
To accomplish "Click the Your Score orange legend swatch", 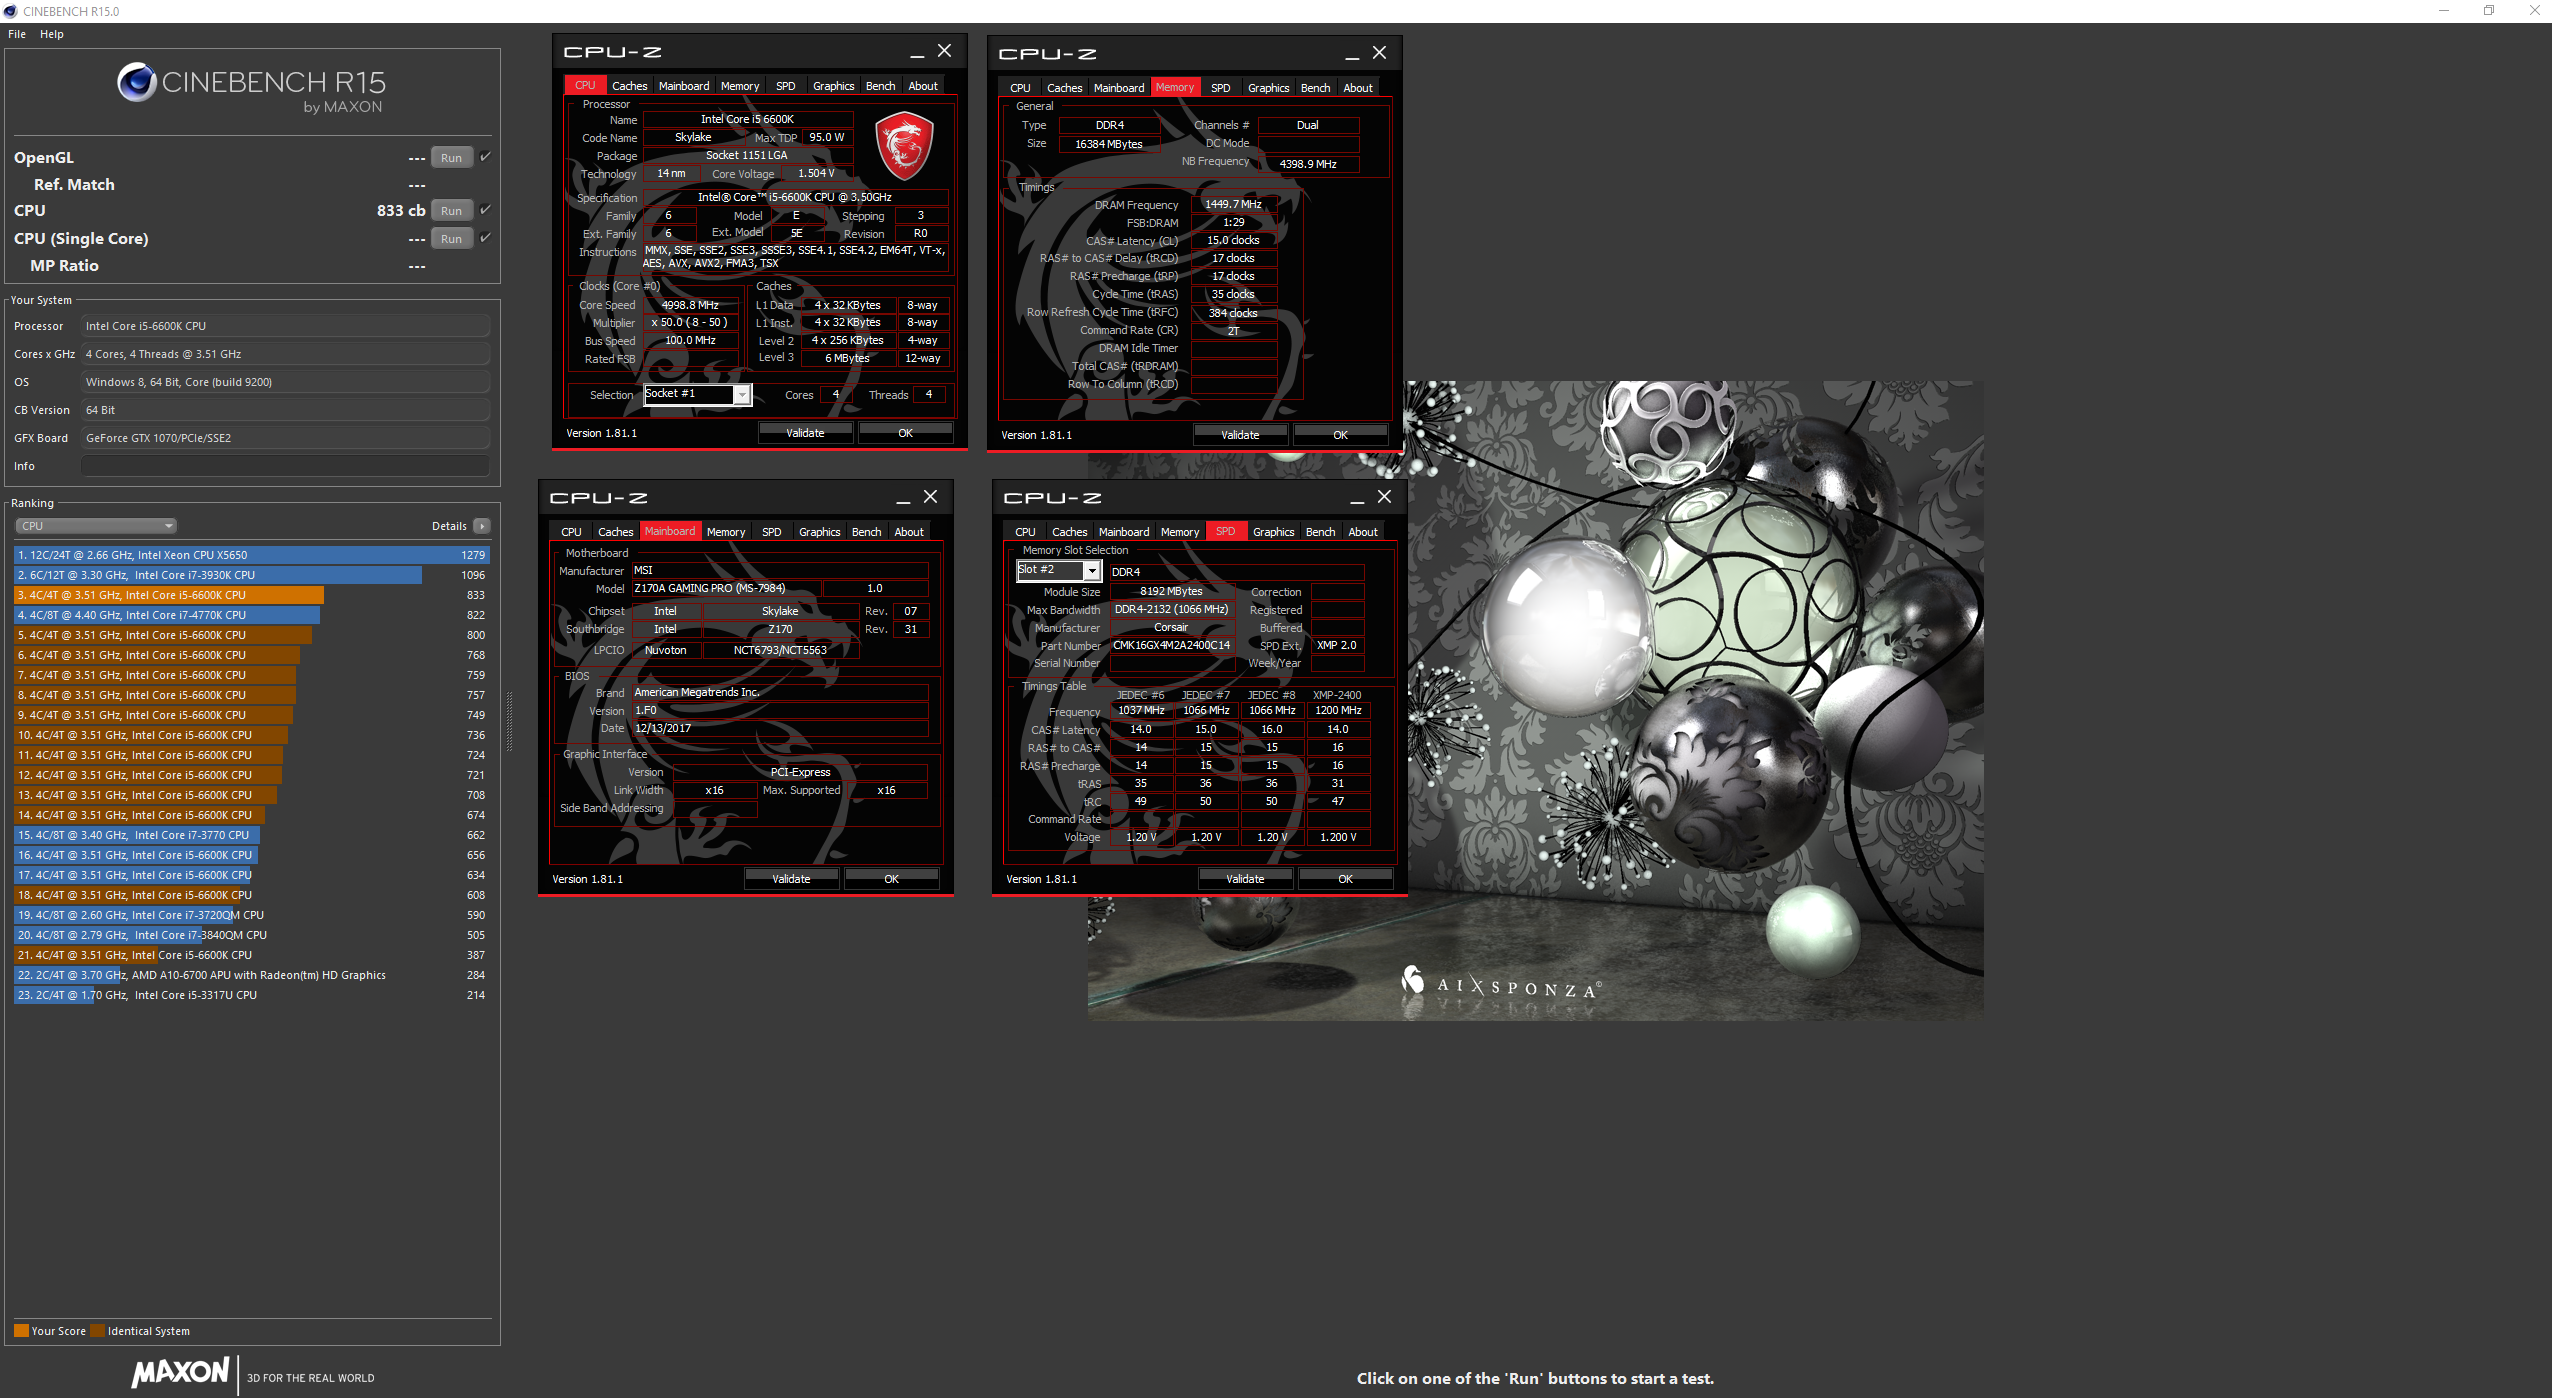I will 21,1331.
